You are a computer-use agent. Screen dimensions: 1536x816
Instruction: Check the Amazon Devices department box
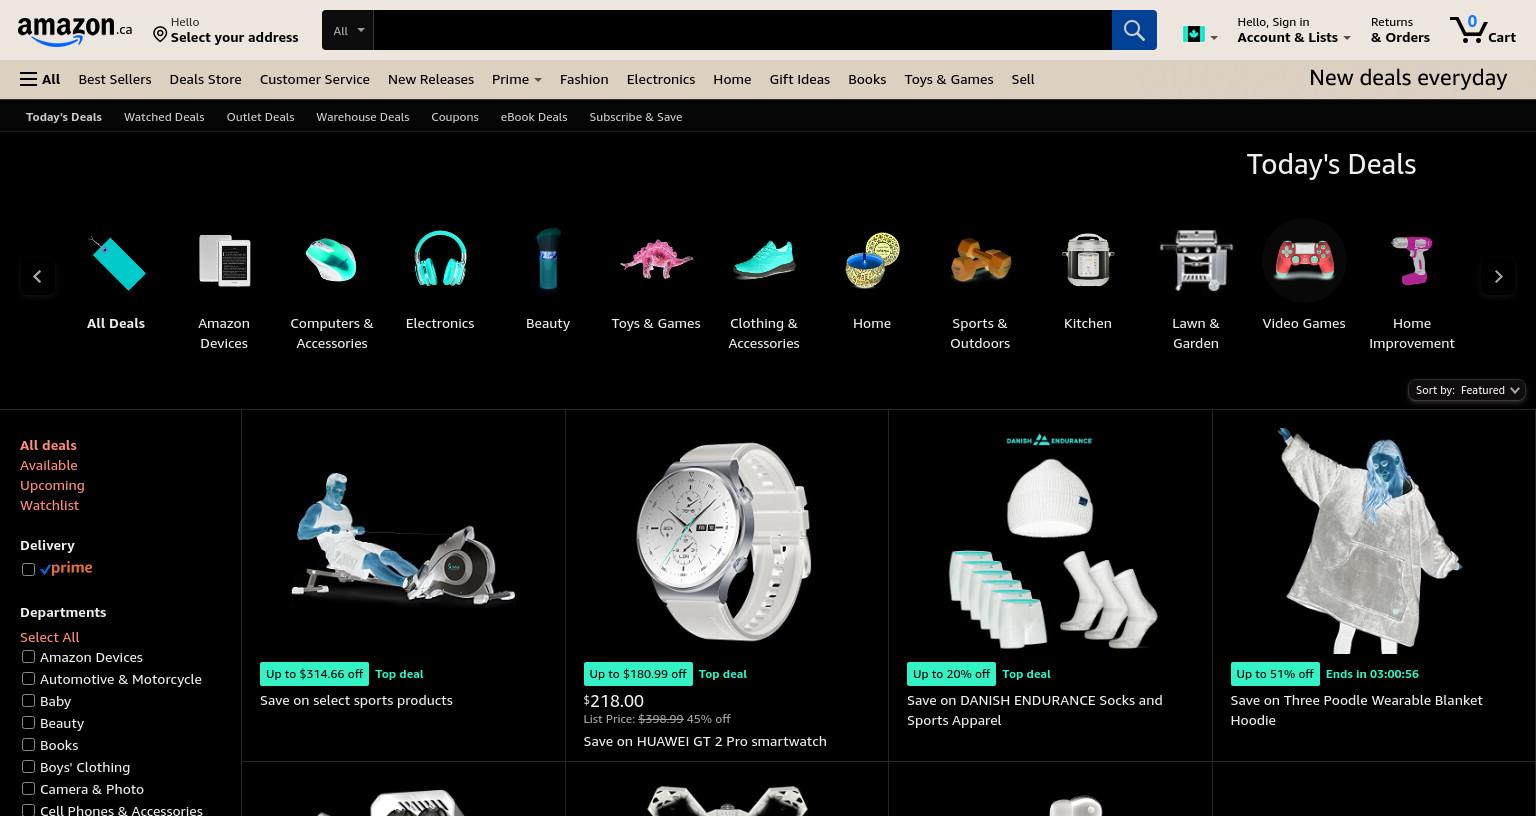(28, 657)
